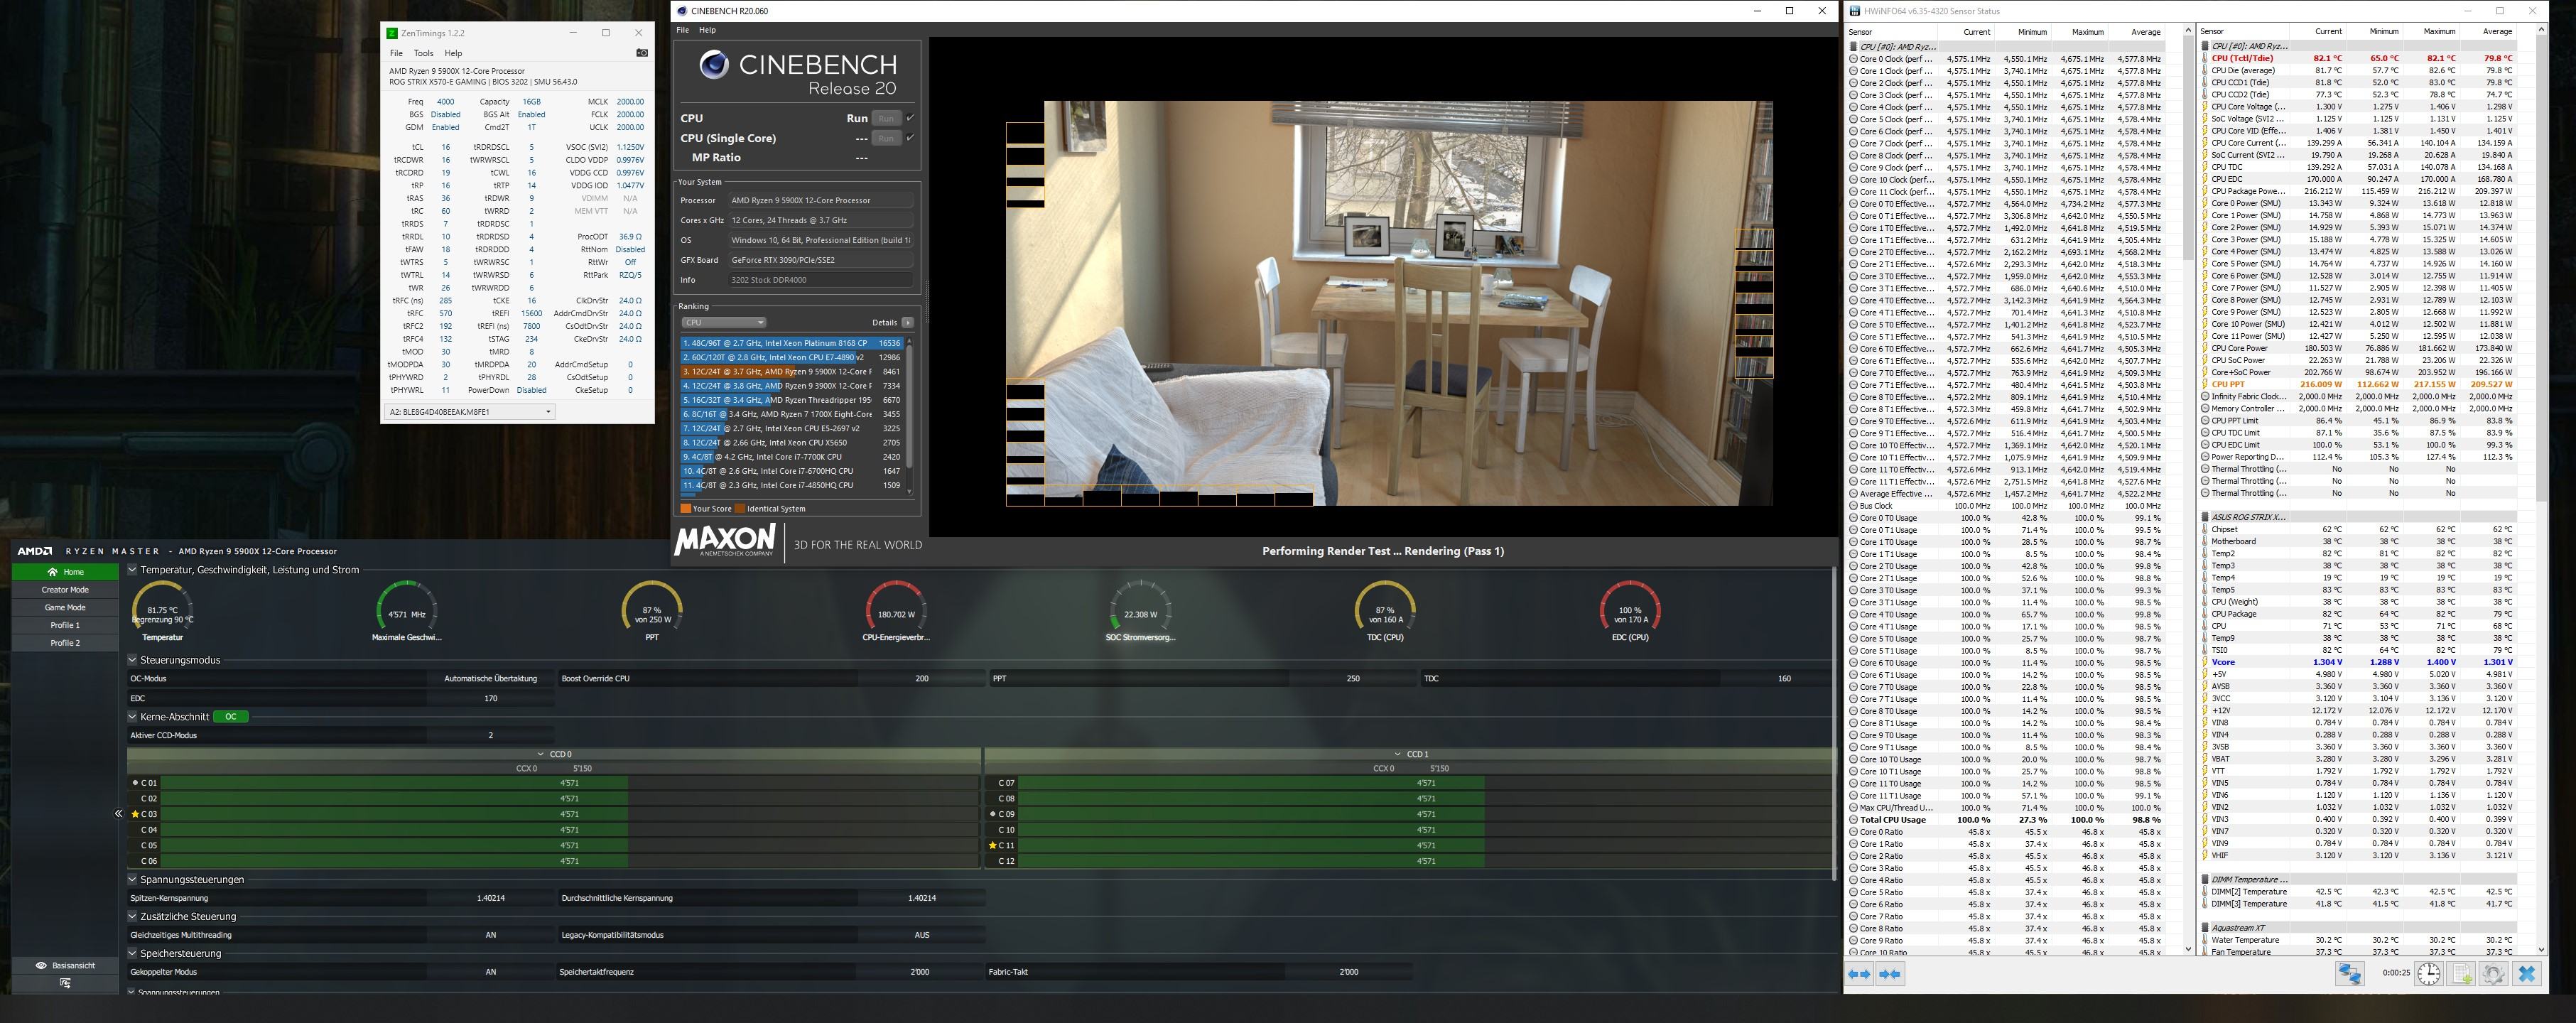Click the Boost Override CPU value 200
Image resolution: width=2576 pixels, height=1023 pixels.
pos(921,679)
